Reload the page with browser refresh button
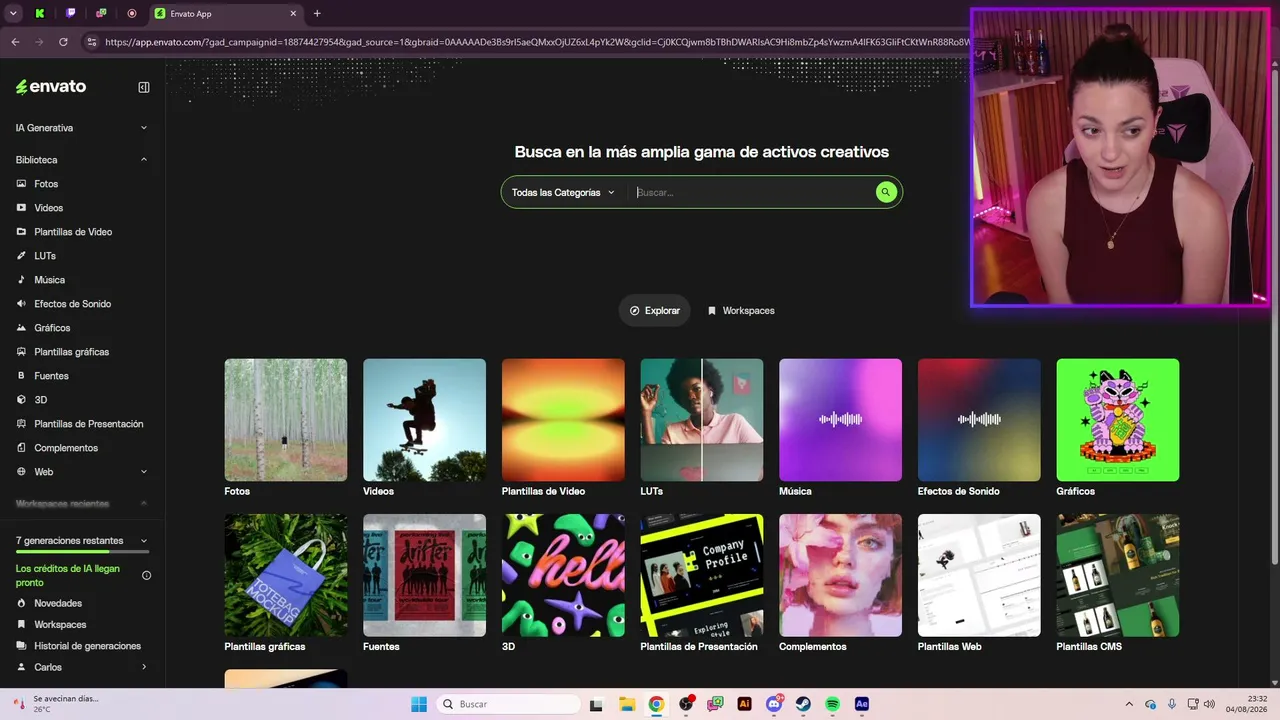This screenshot has width=1280, height=720. pos(63,42)
